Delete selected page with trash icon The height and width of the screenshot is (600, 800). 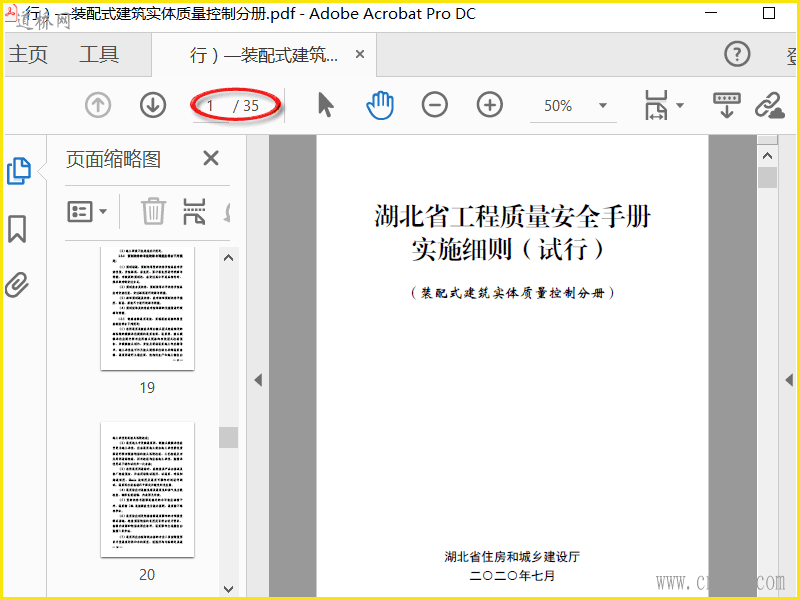pos(153,211)
